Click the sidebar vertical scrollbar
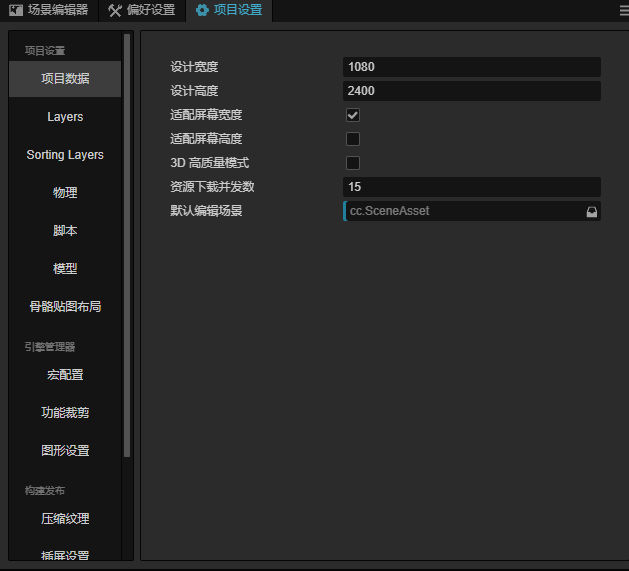Image resolution: width=629 pixels, height=571 pixels. [x=127, y=245]
